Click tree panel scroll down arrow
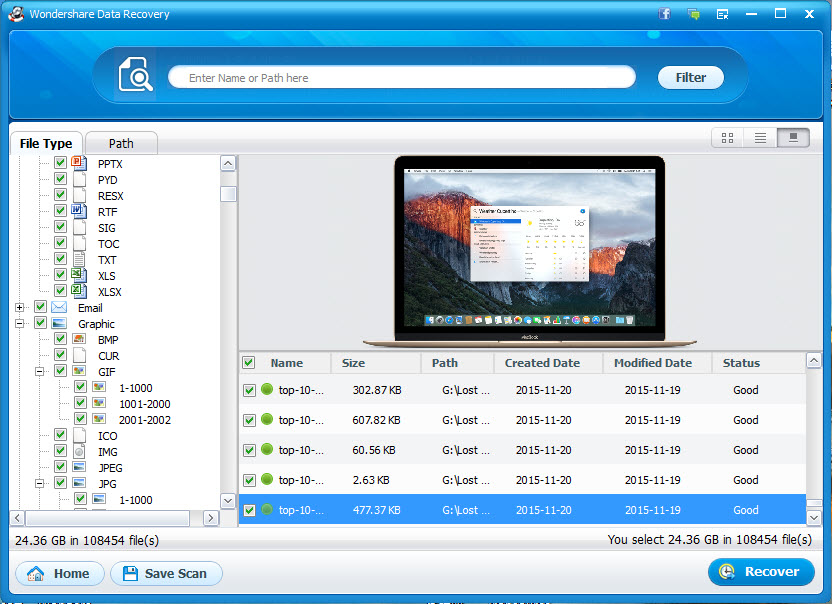The image size is (832, 604). [x=228, y=501]
